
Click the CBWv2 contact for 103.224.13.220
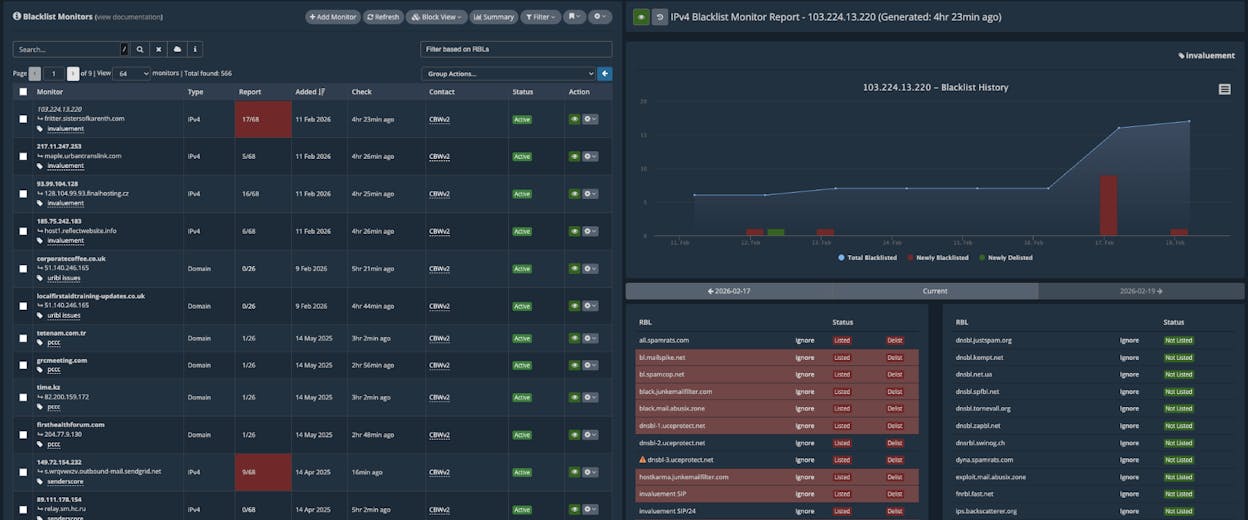tap(439, 119)
